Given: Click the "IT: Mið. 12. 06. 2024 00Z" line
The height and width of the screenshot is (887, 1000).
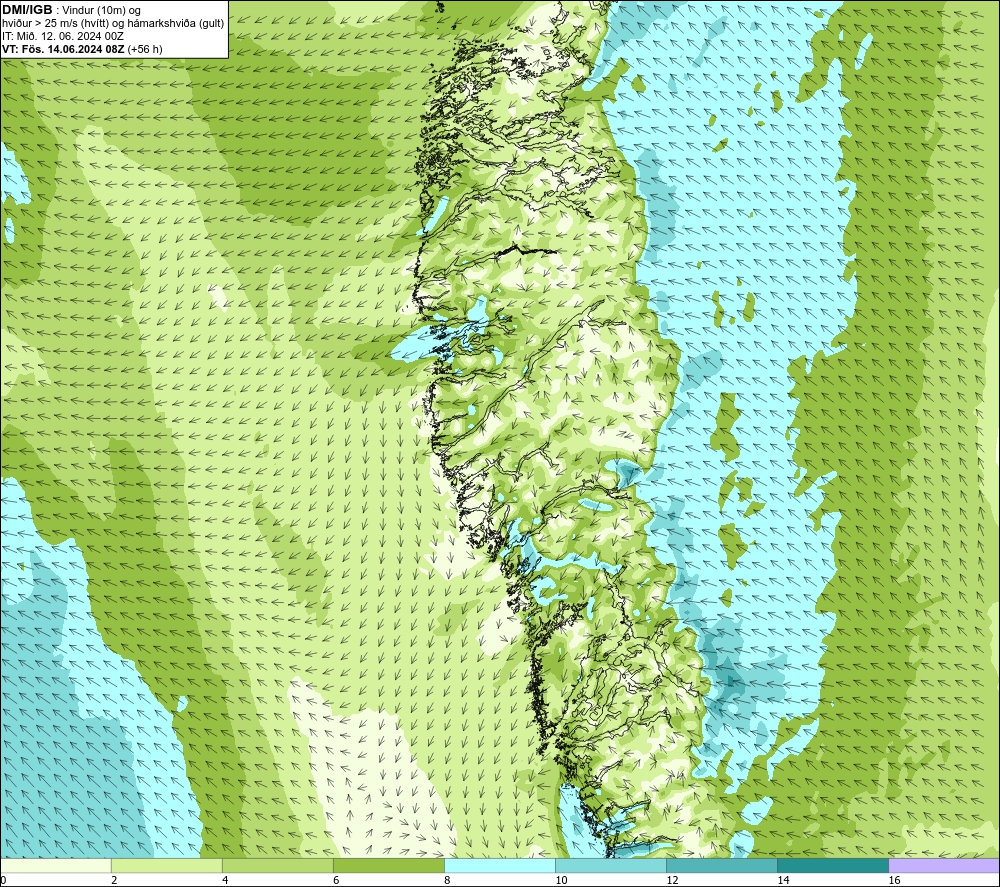Looking at the screenshot, I should 62,36.
